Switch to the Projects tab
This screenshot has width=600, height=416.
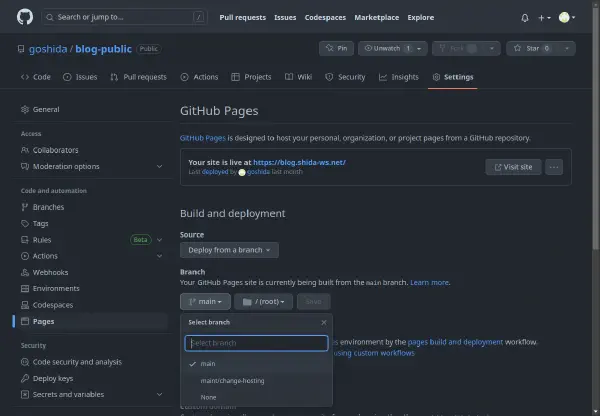click(x=251, y=77)
